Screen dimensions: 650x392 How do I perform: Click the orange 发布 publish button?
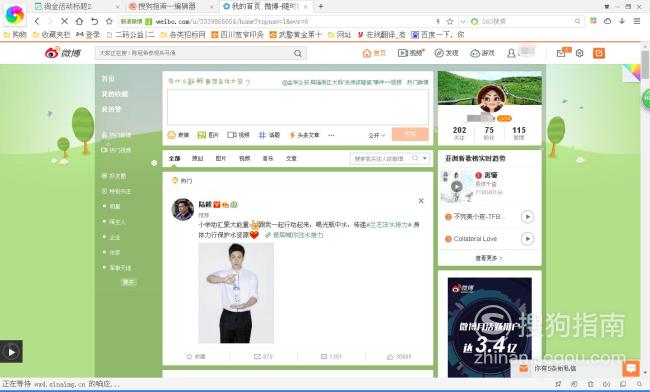[410, 134]
